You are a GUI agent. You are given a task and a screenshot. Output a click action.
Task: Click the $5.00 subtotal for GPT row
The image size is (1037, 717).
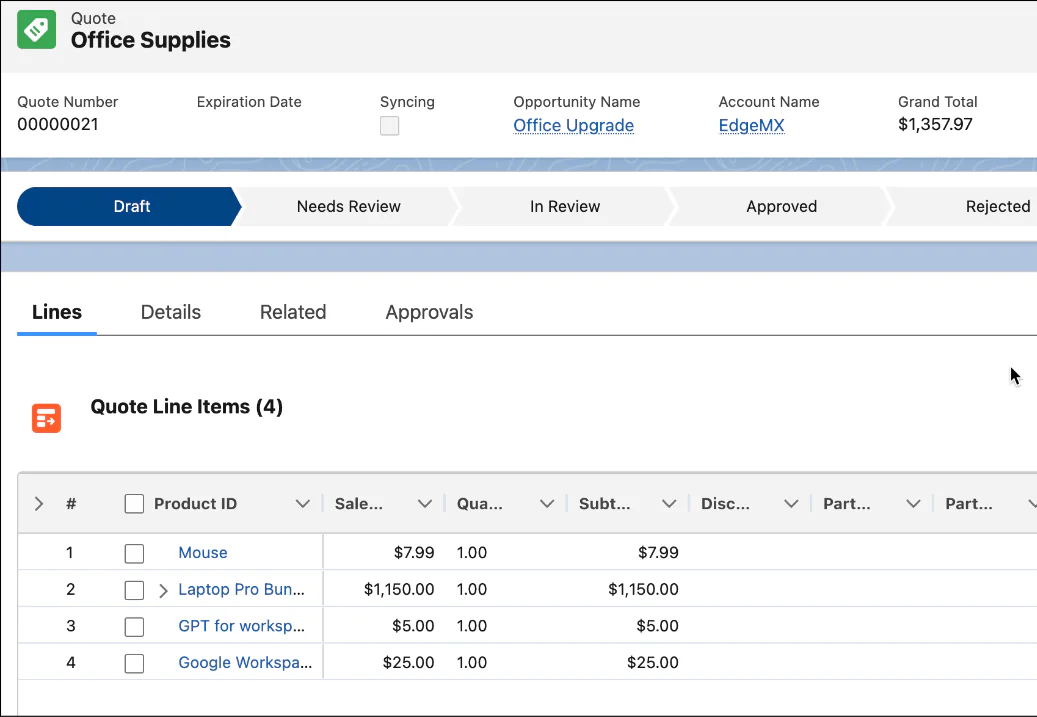(x=657, y=626)
